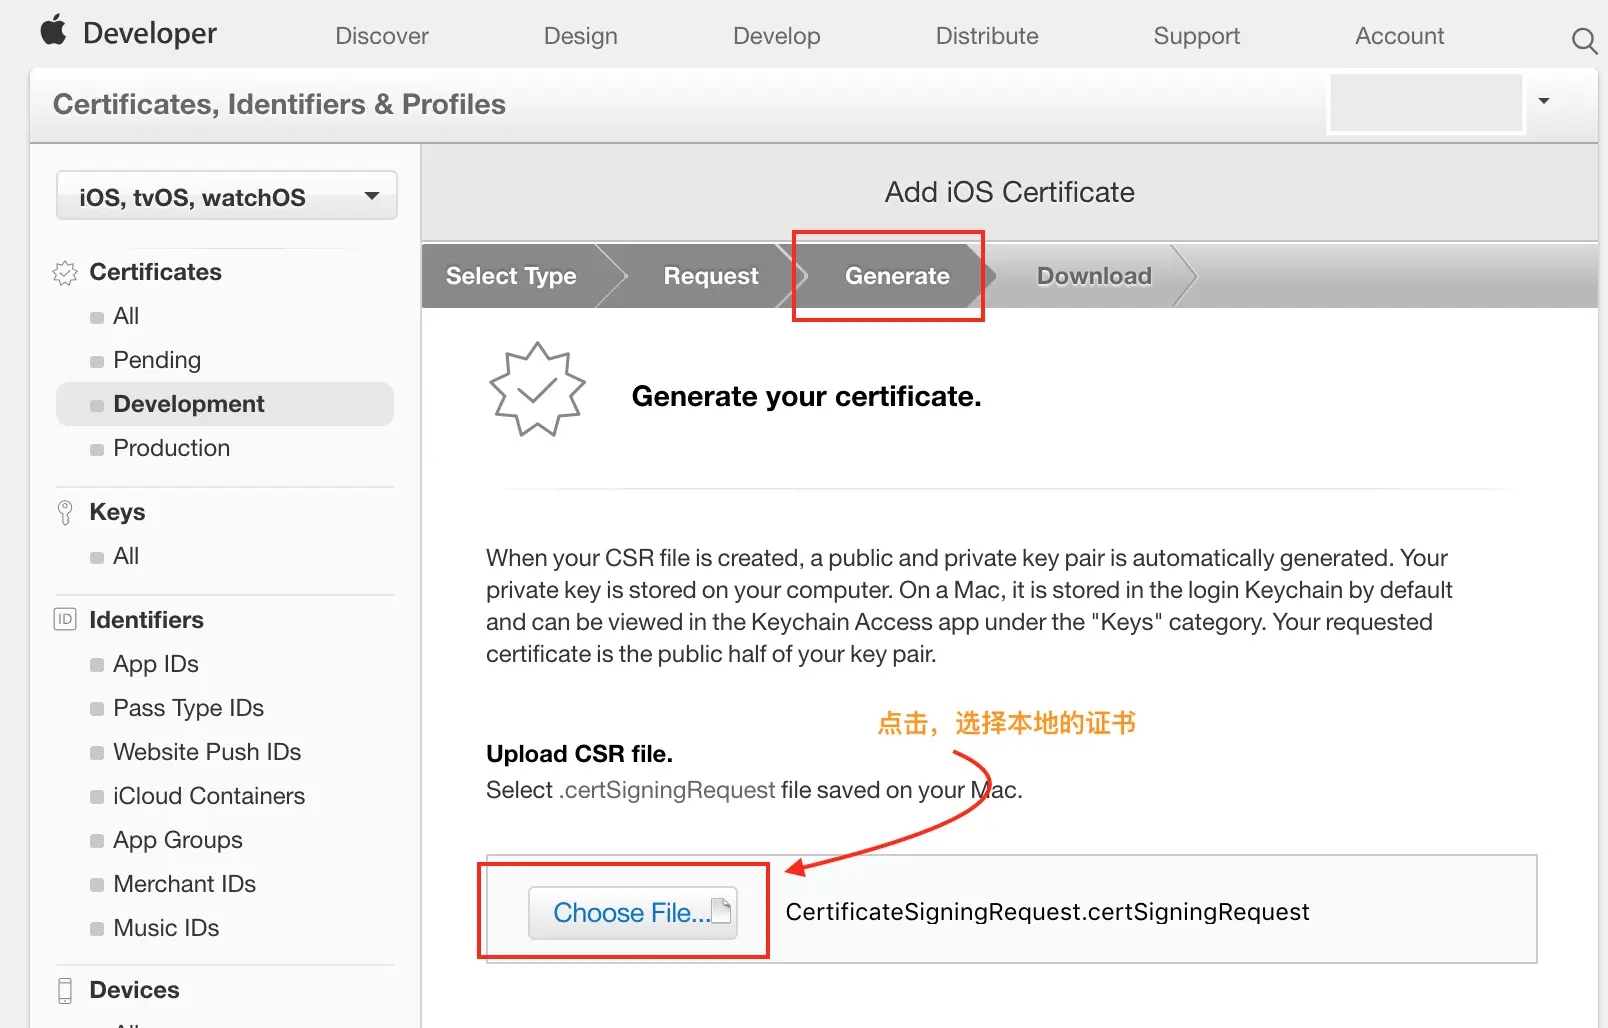Open the iOS, tvOS, watchOS platform dropdown
This screenshot has width=1608, height=1028.
(227, 196)
